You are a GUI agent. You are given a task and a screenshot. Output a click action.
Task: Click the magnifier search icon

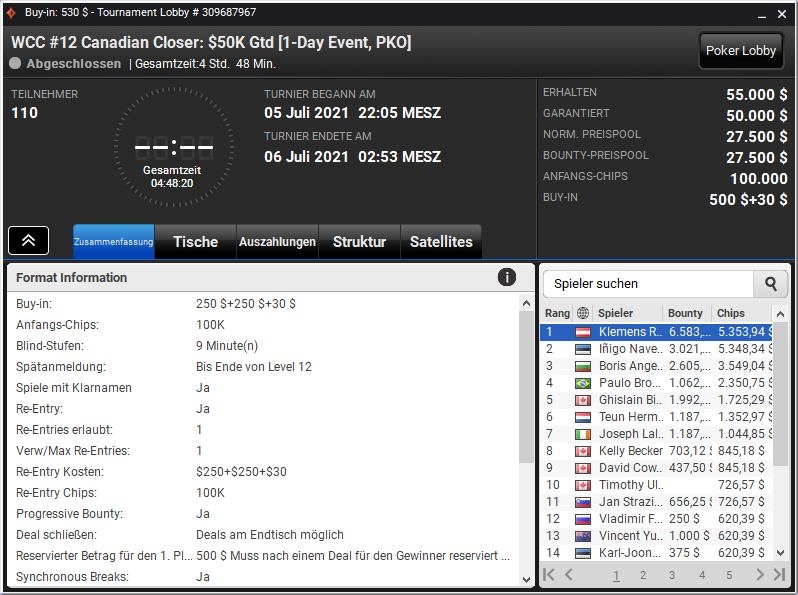tap(771, 284)
